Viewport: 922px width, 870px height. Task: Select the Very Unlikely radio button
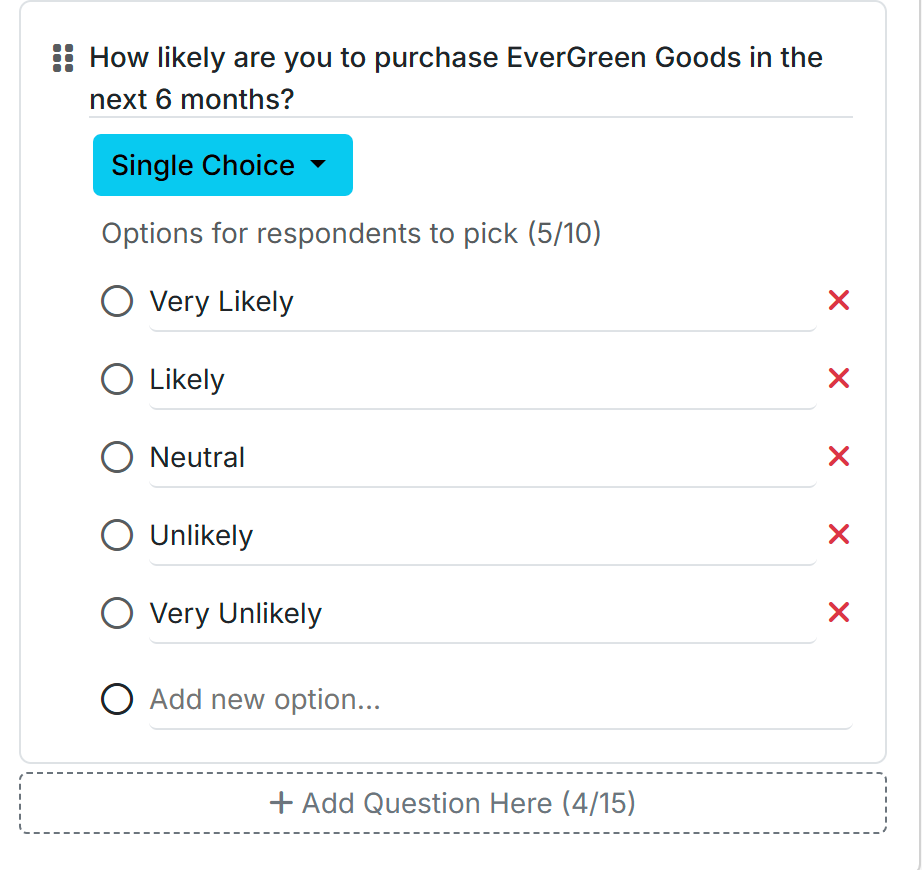tap(117, 613)
